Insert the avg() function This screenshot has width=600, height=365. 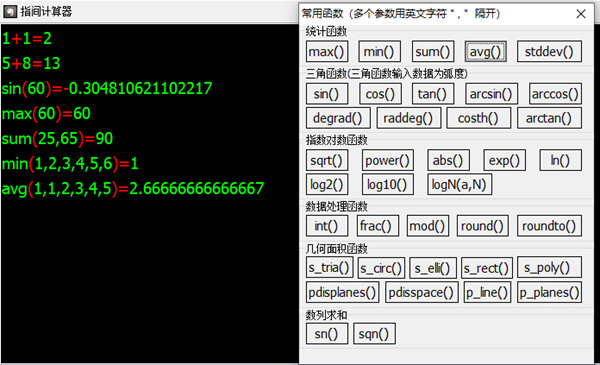[x=486, y=51]
